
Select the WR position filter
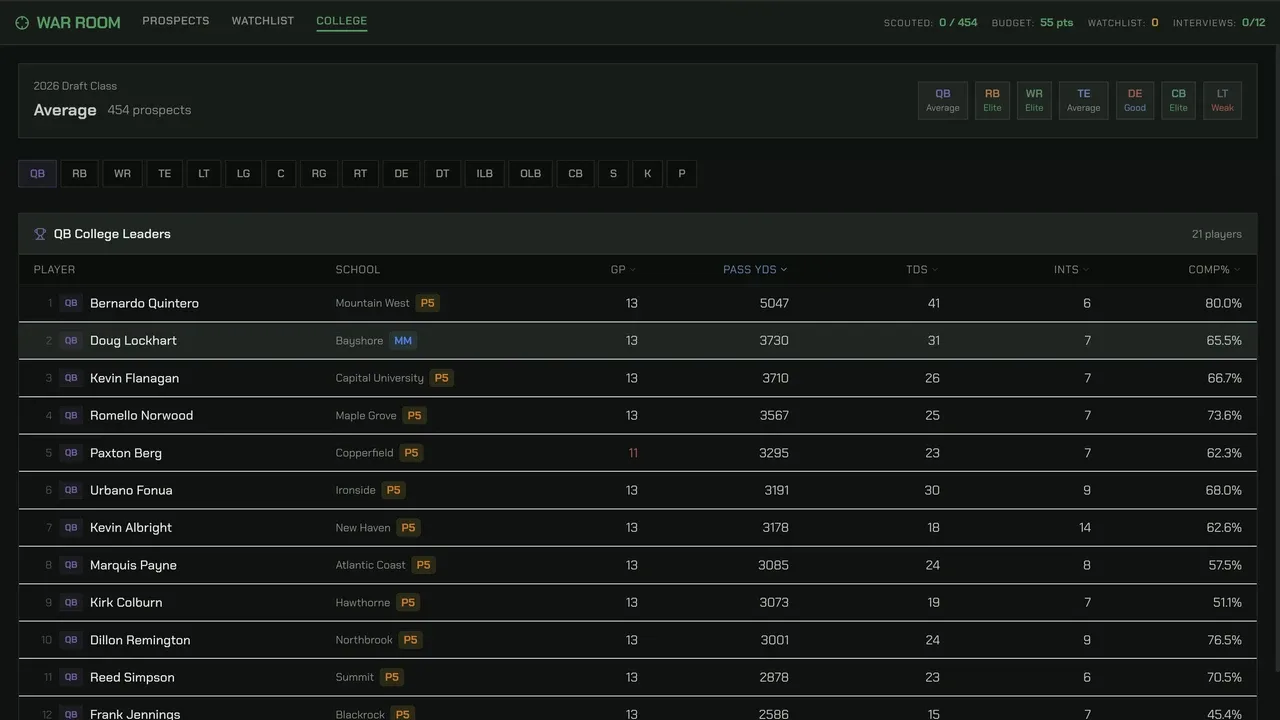[122, 174]
